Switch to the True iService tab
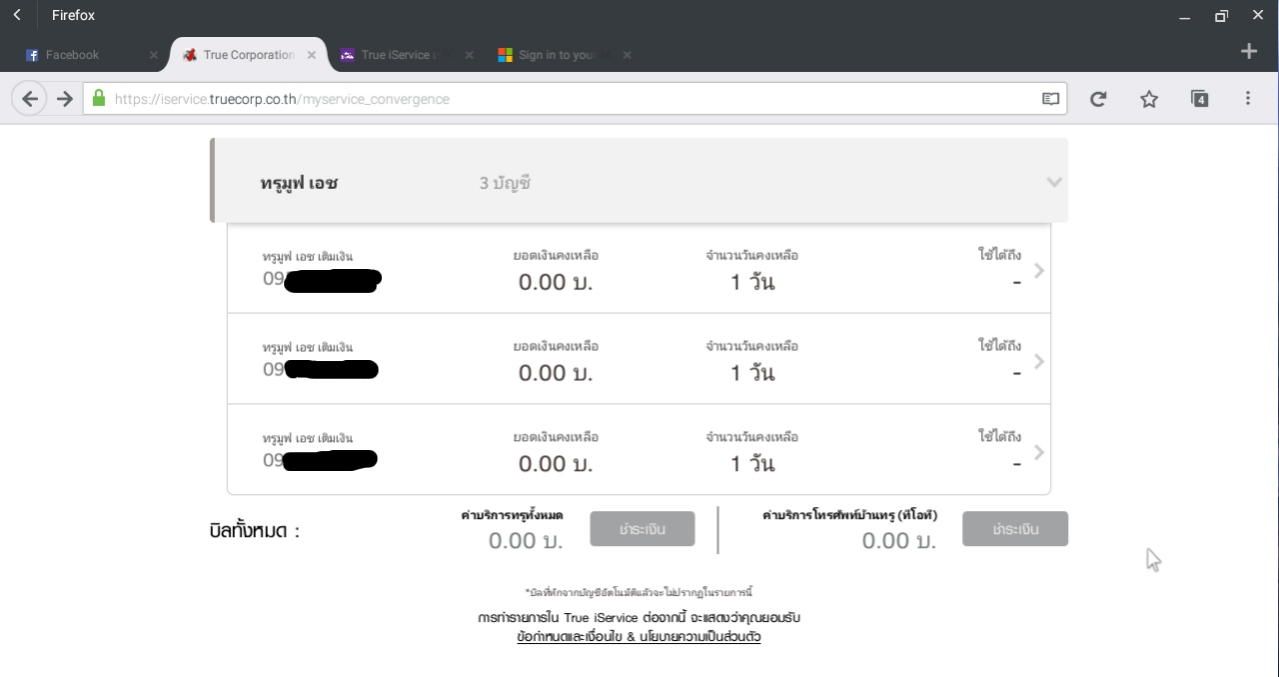This screenshot has height=677, width=1279. (x=404, y=55)
